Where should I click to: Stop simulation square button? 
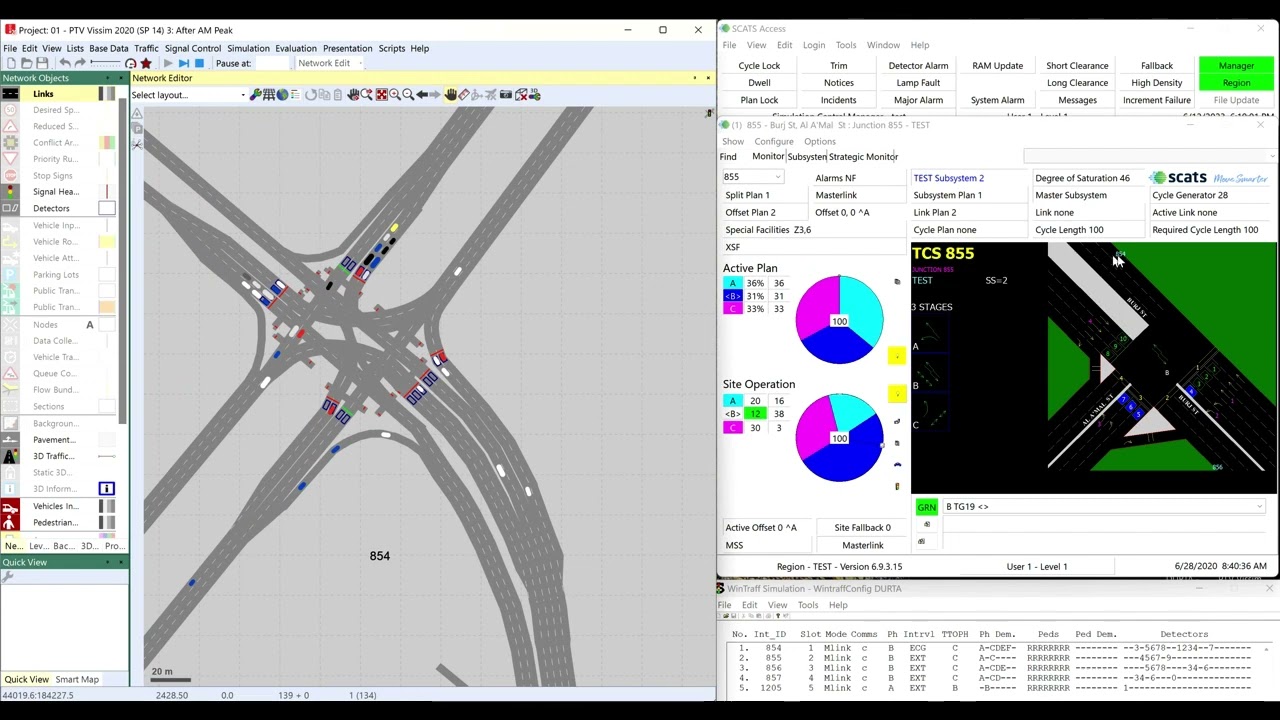tap(200, 63)
